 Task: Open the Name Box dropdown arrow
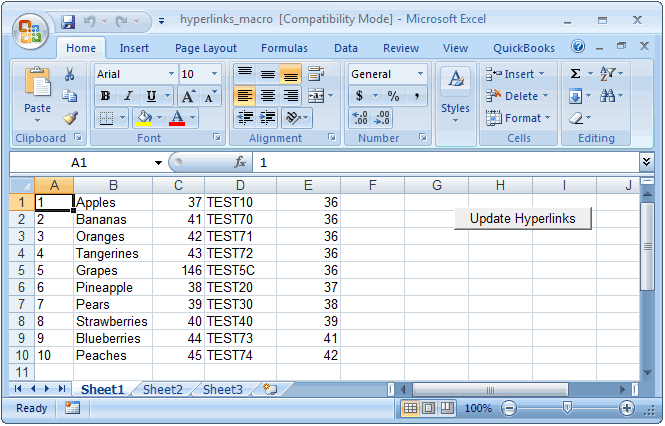coord(158,163)
